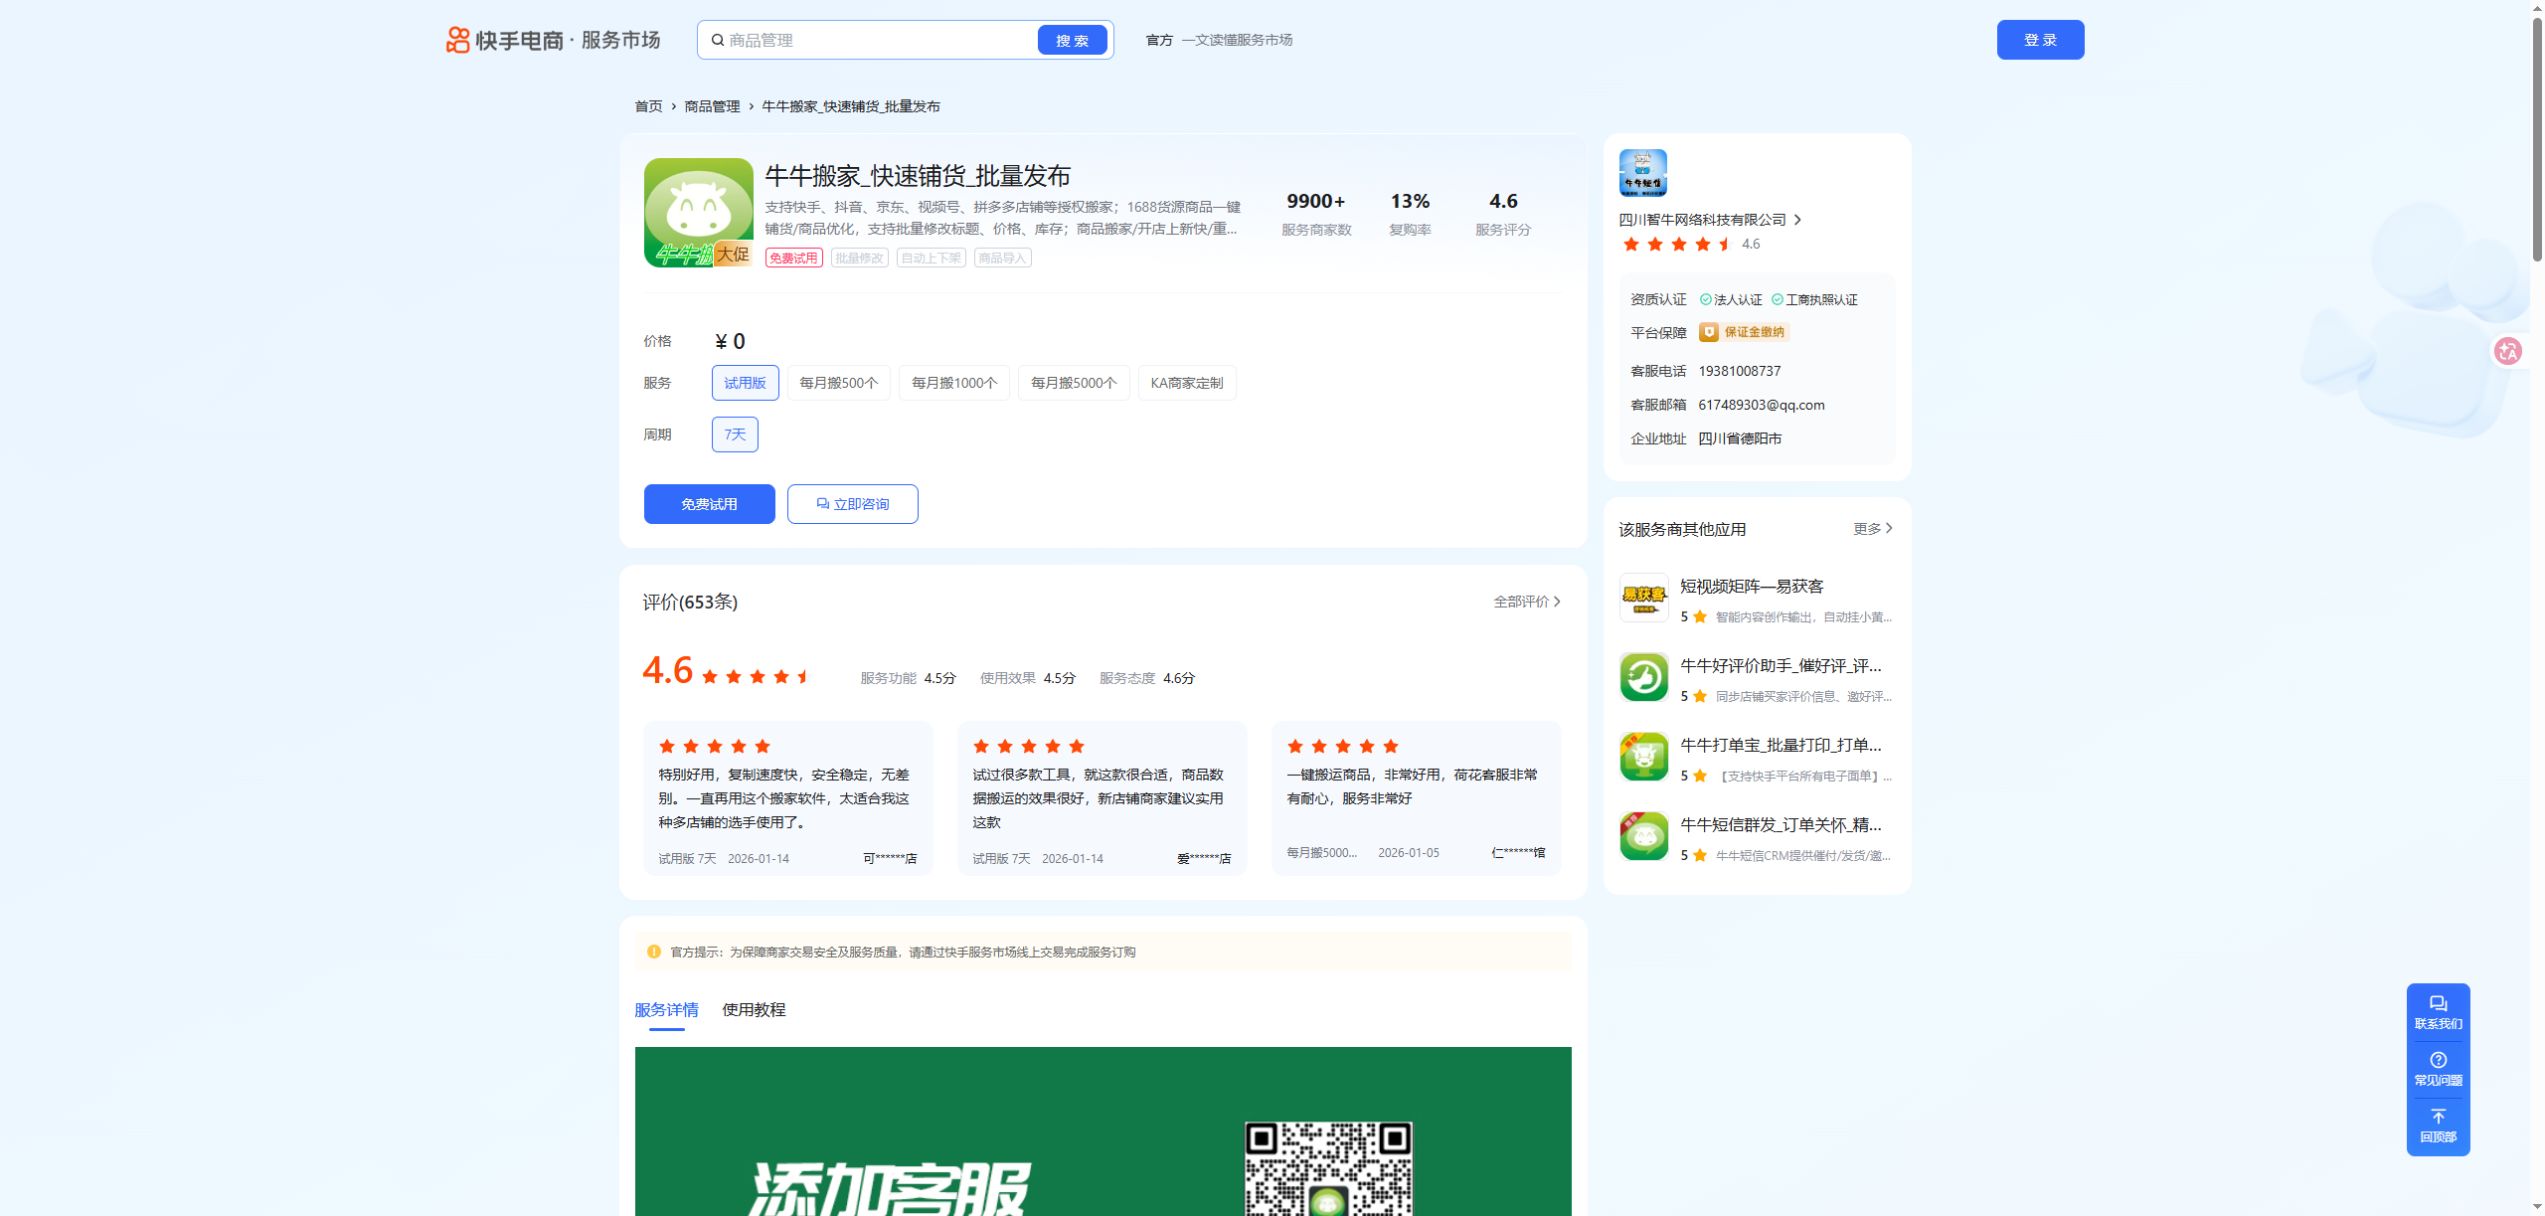
Task: Click the 添加客服 green banner image
Action: 1103,1131
